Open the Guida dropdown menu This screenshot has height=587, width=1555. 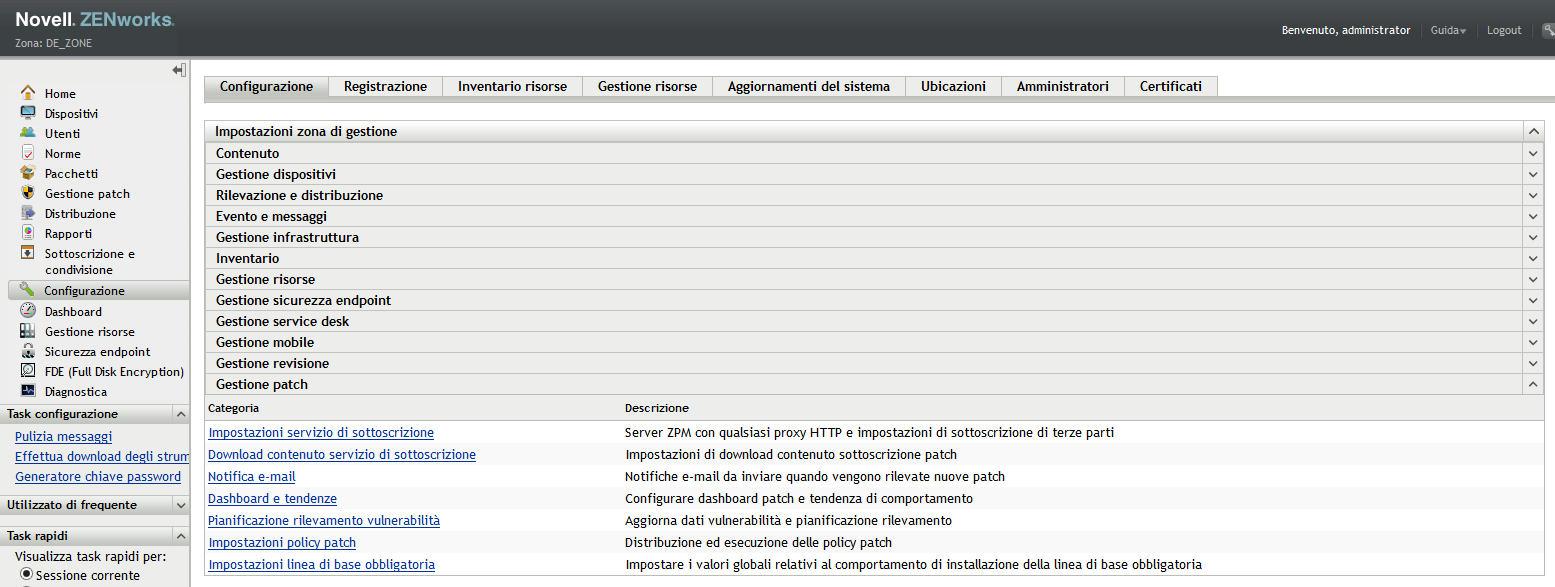point(1448,31)
